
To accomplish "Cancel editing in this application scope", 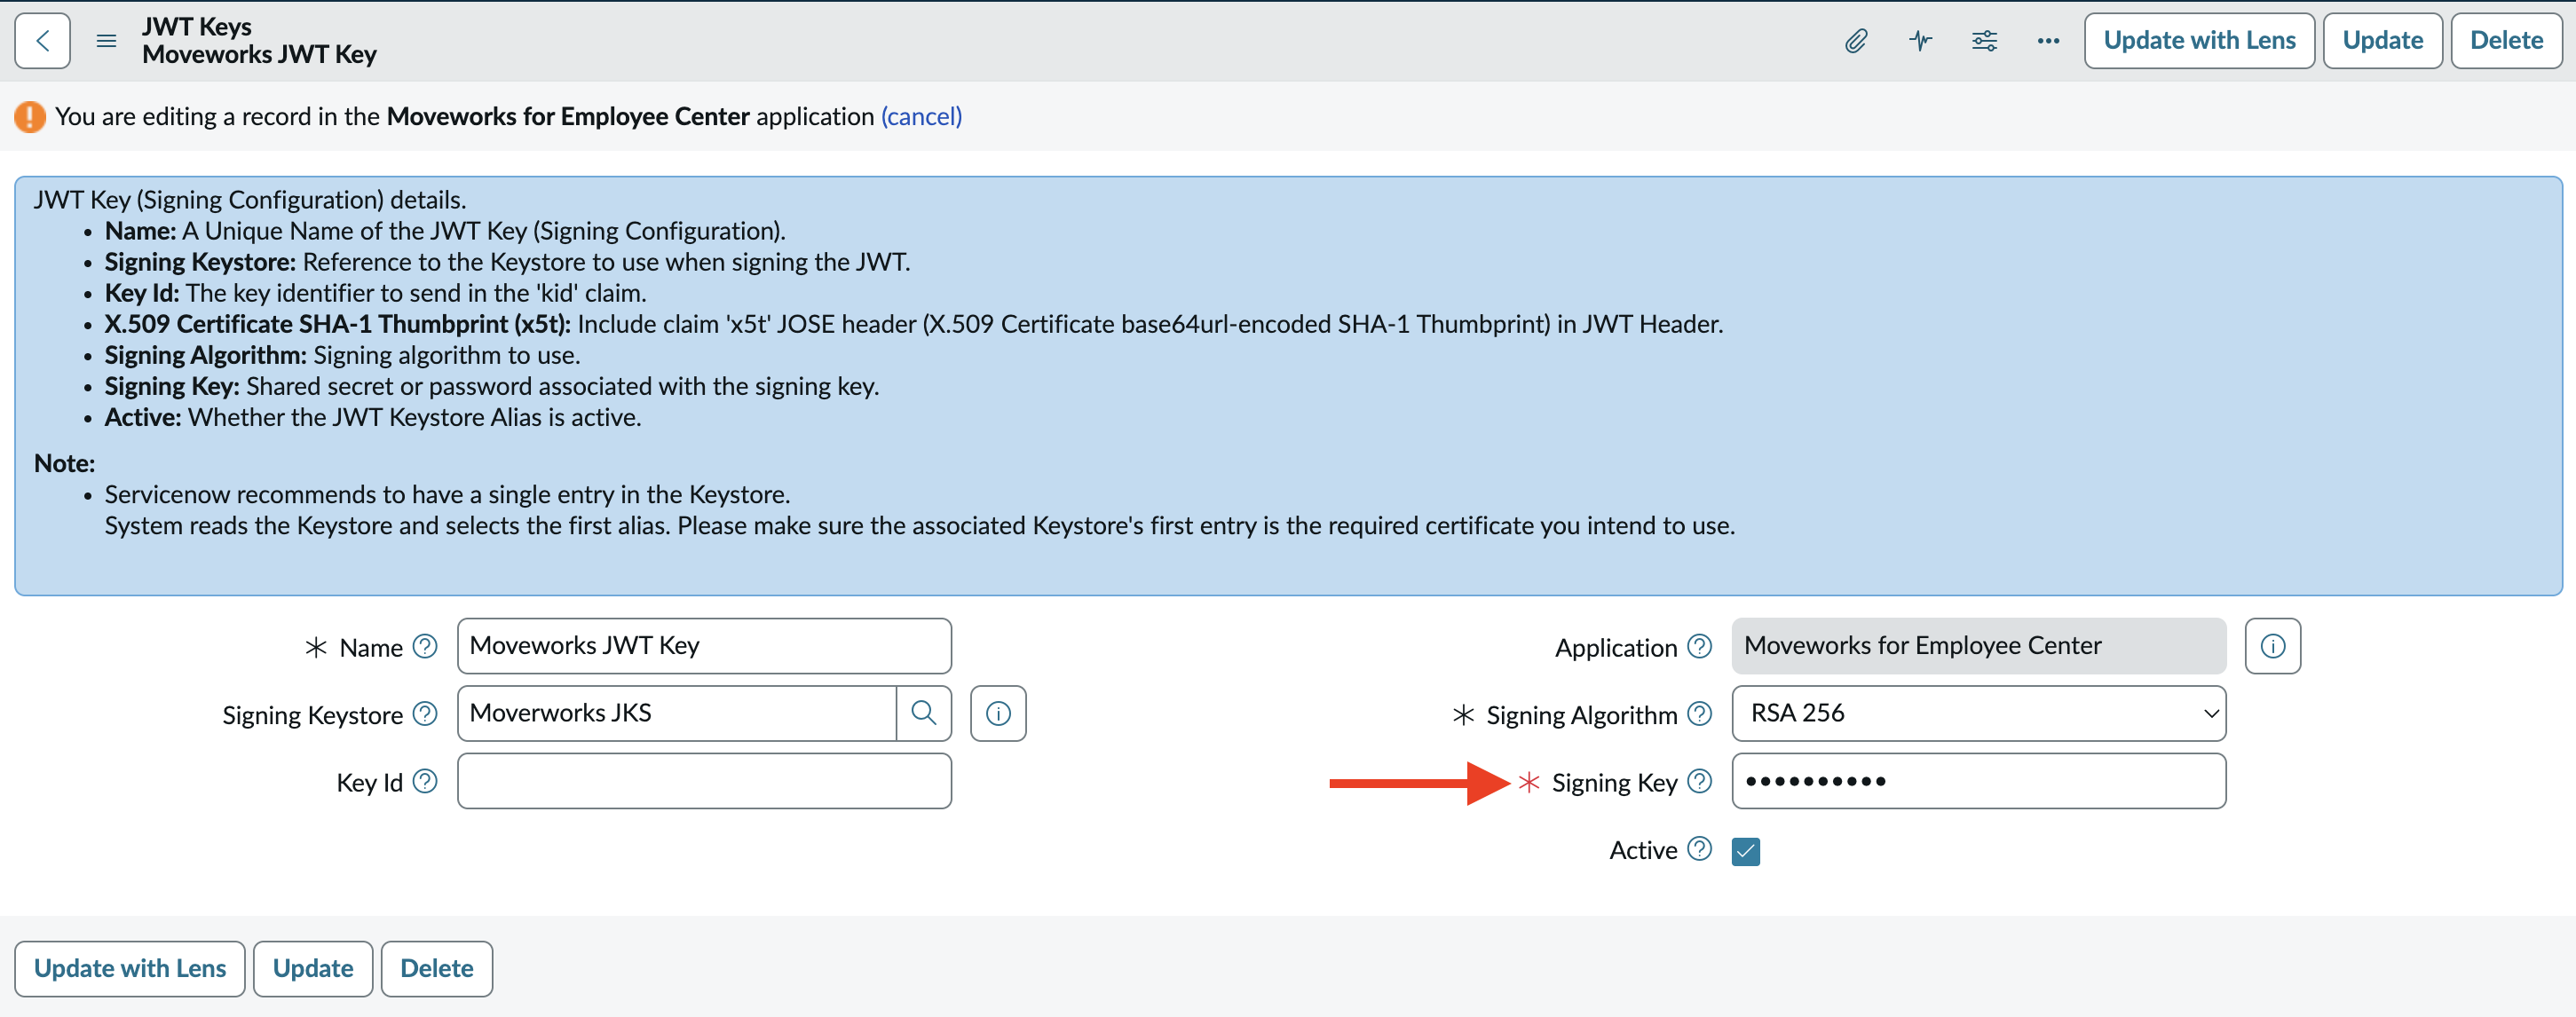I will pos(921,117).
